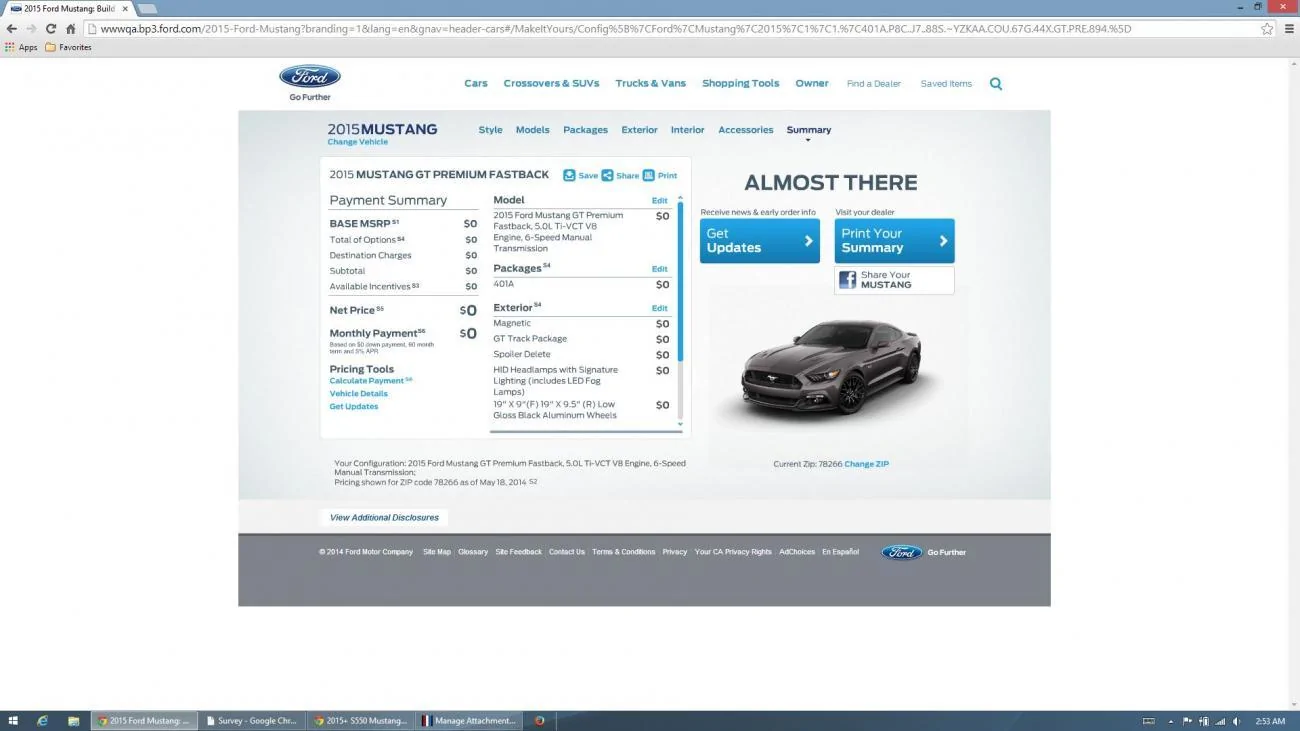
Task: Click the Ford oval logo in header
Action: click(x=310, y=77)
